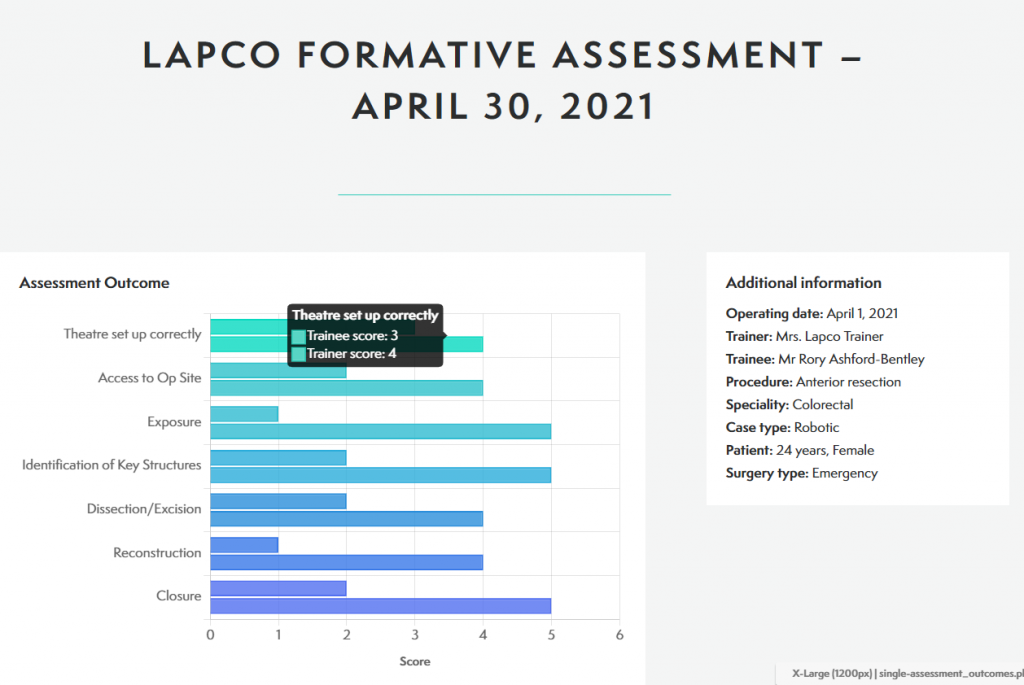Click 'Trainee: Mr Rory Ashford-Bentley' text
Screen dimensions: 1024x685
825,359
